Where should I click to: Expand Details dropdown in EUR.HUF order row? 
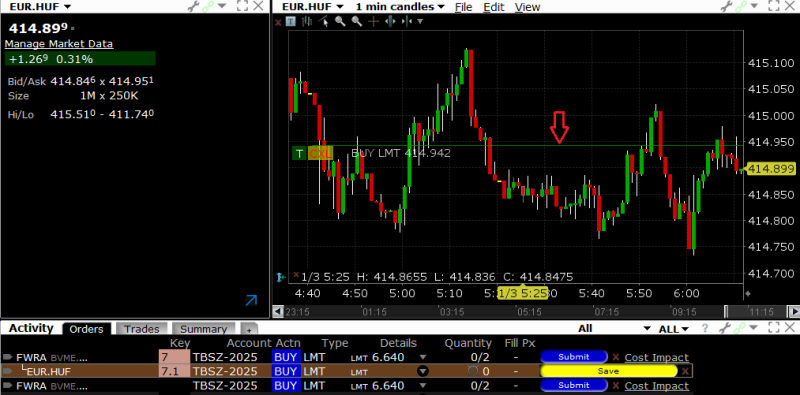click(423, 372)
